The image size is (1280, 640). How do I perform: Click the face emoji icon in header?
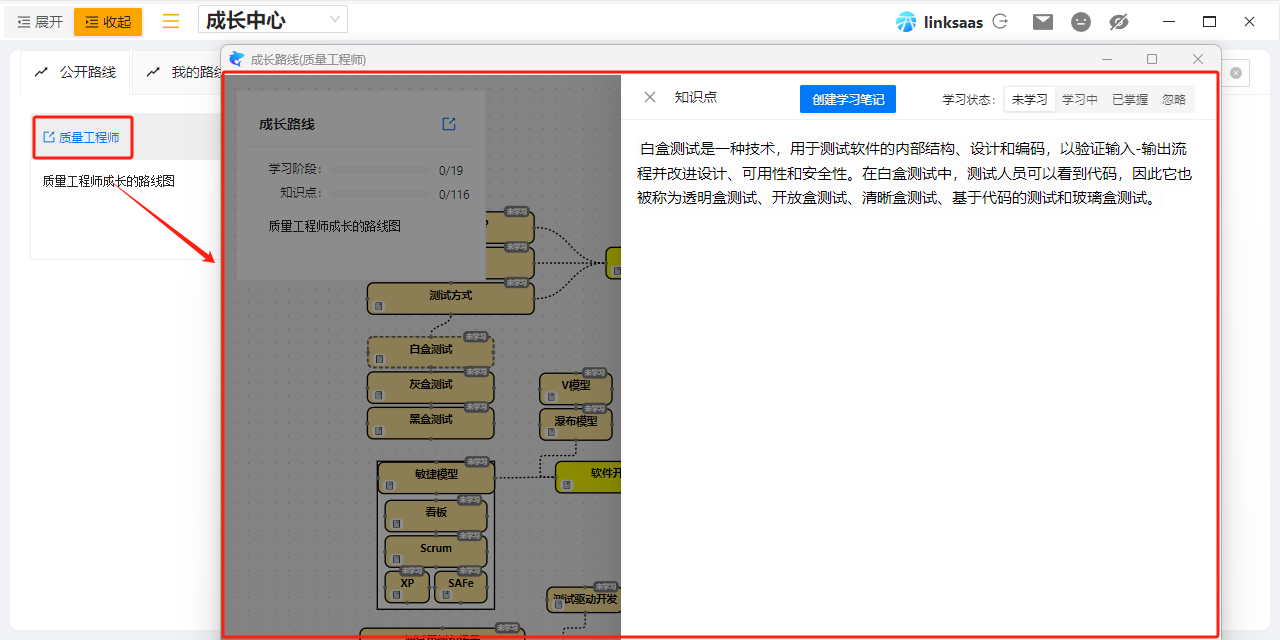point(1081,22)
